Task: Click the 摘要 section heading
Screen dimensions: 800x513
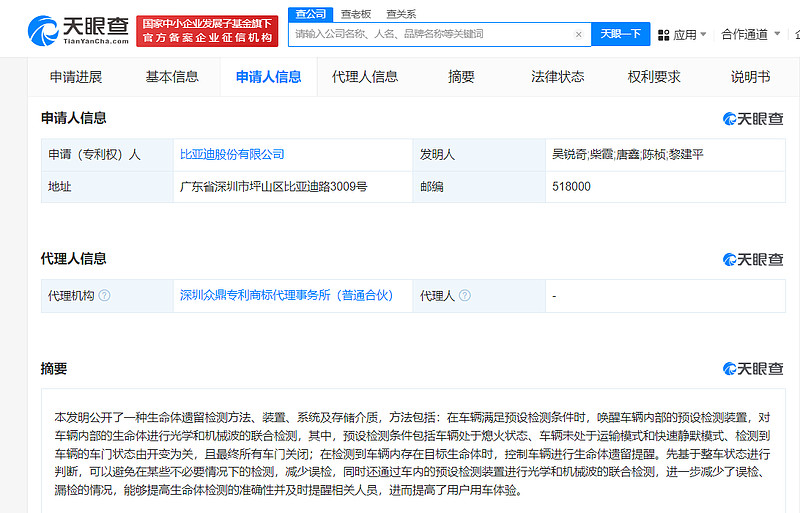Action: coord(54,369)
